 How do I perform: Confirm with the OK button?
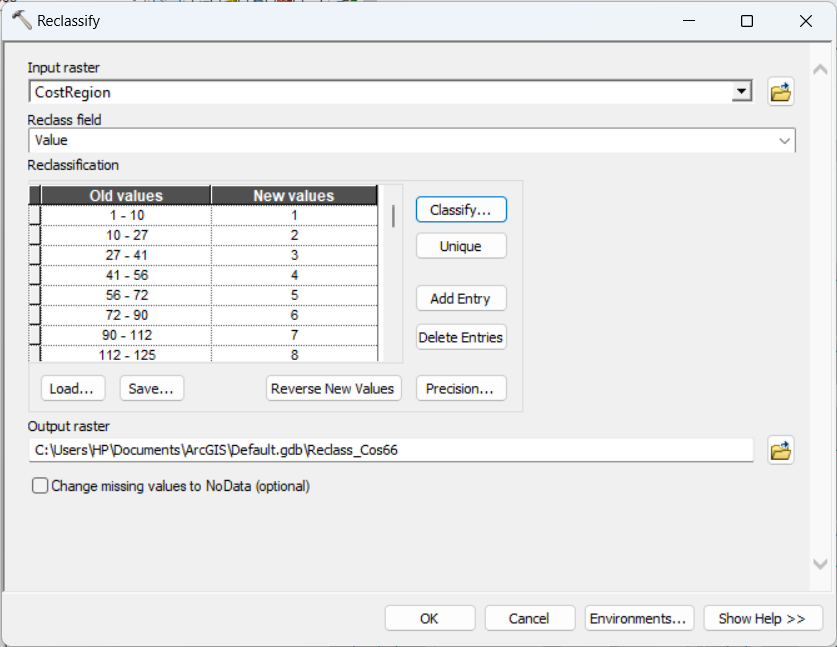tap(429, 618)
